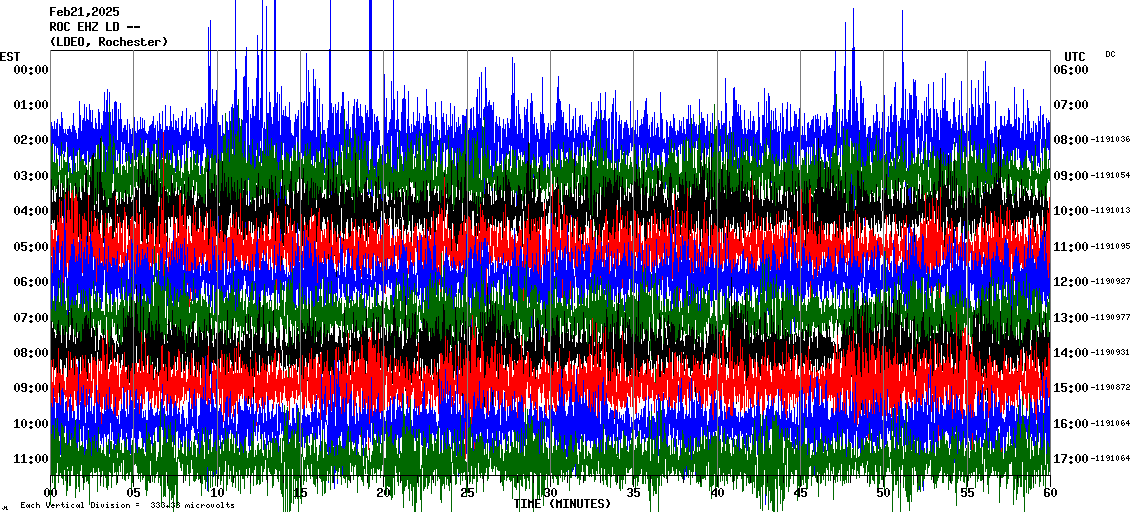The image size is (1130, 519).
Task: Select the 00:00 EST row label
Action: 31,70
